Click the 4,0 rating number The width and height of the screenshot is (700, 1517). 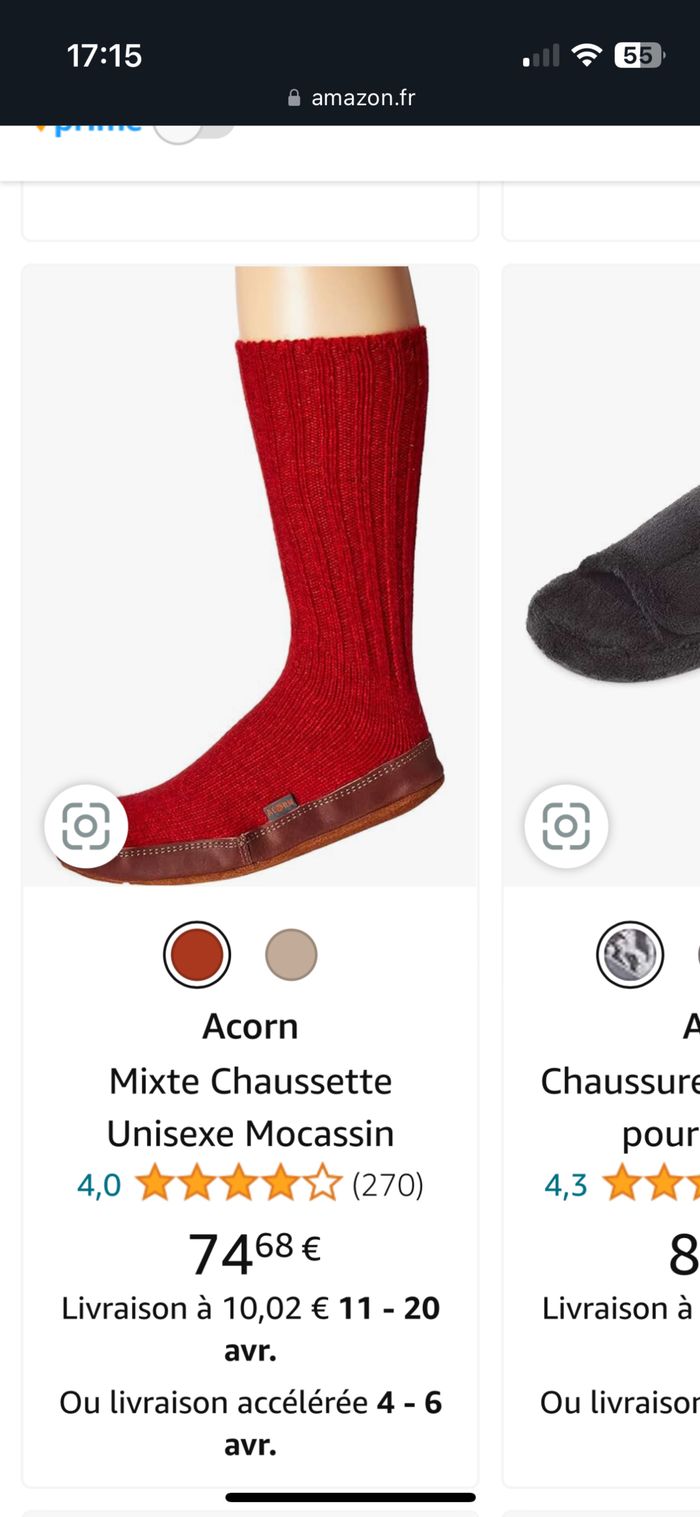[99, 1185]
